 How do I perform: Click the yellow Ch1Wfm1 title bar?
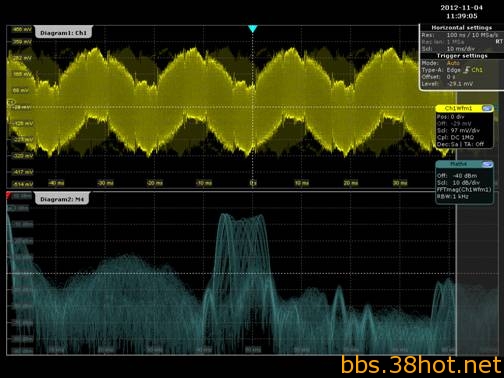[x=459, y=108]
